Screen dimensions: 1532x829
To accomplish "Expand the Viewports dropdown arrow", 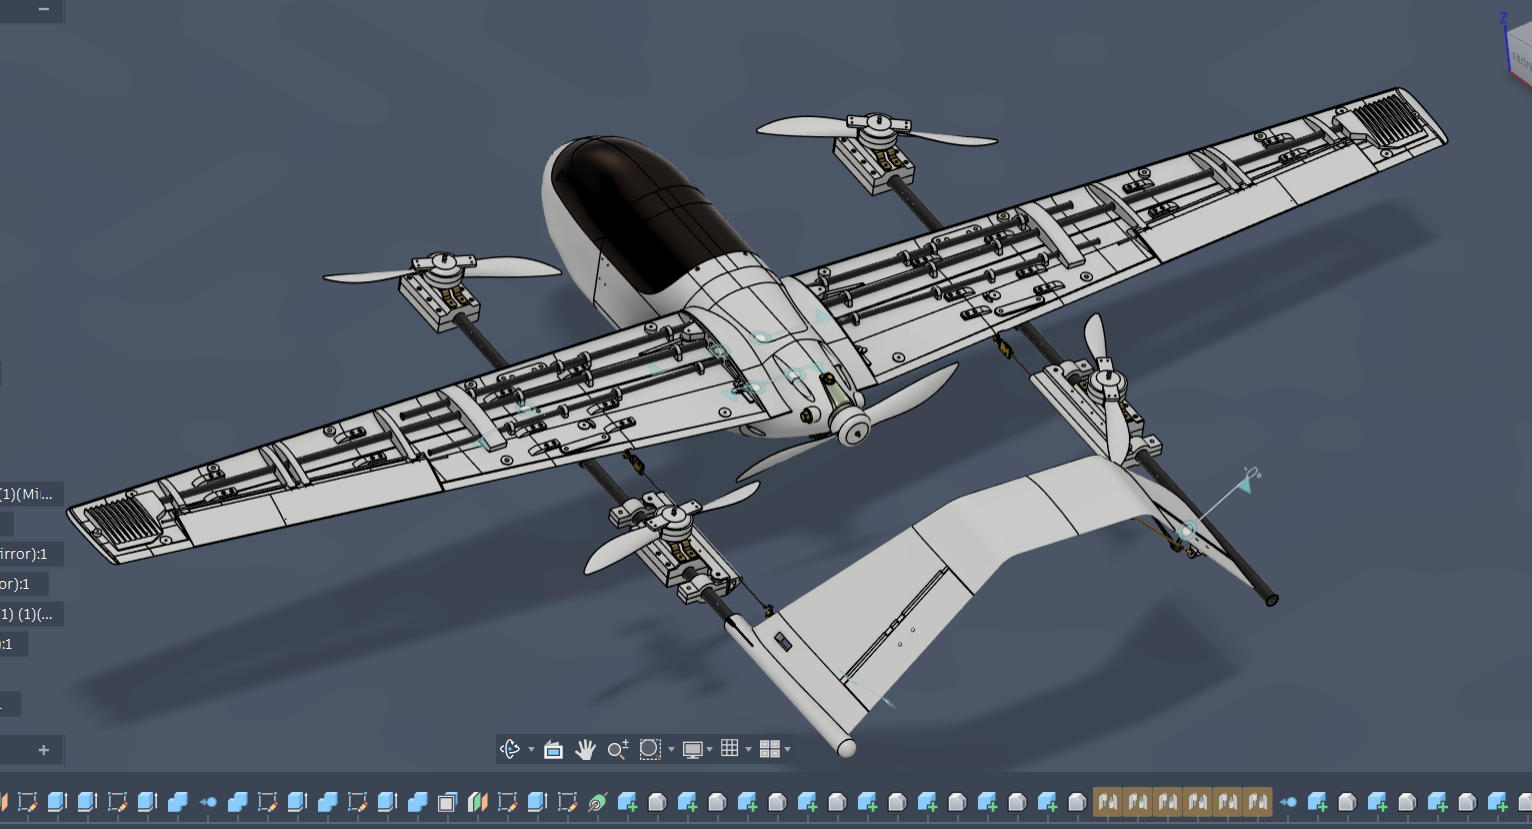I will point(787,749).
